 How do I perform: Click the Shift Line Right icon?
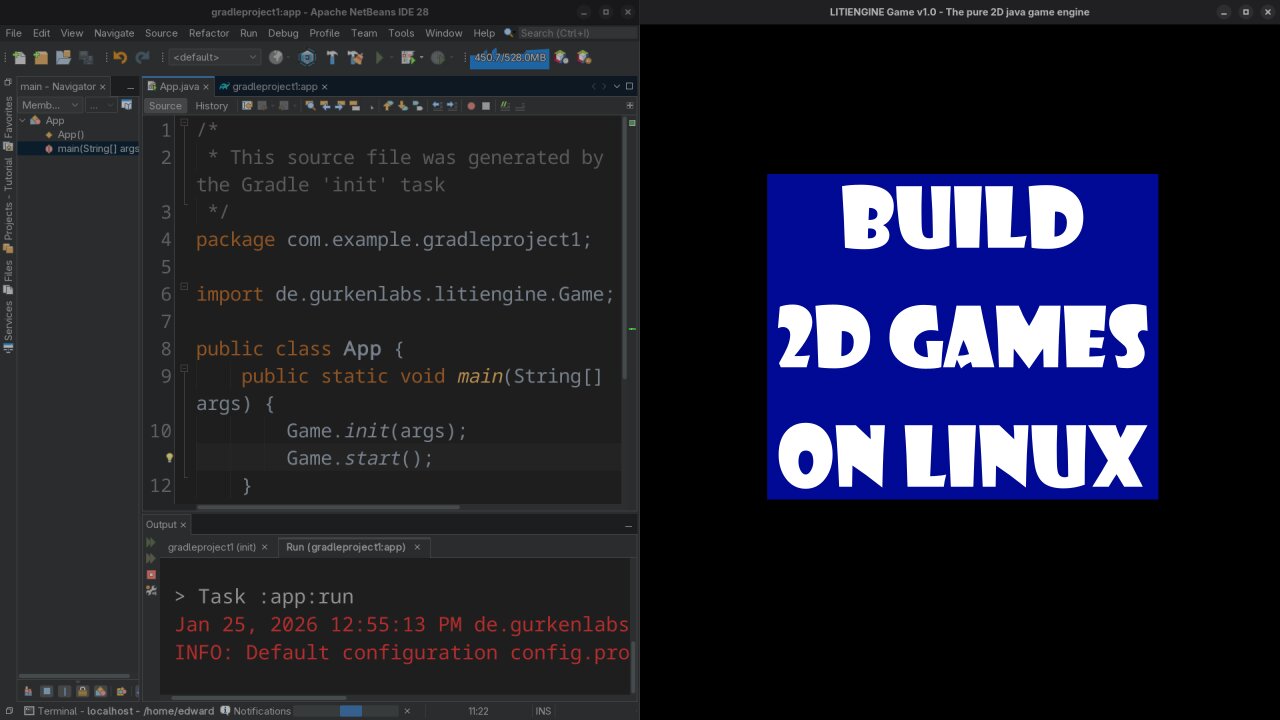(451, 105)
